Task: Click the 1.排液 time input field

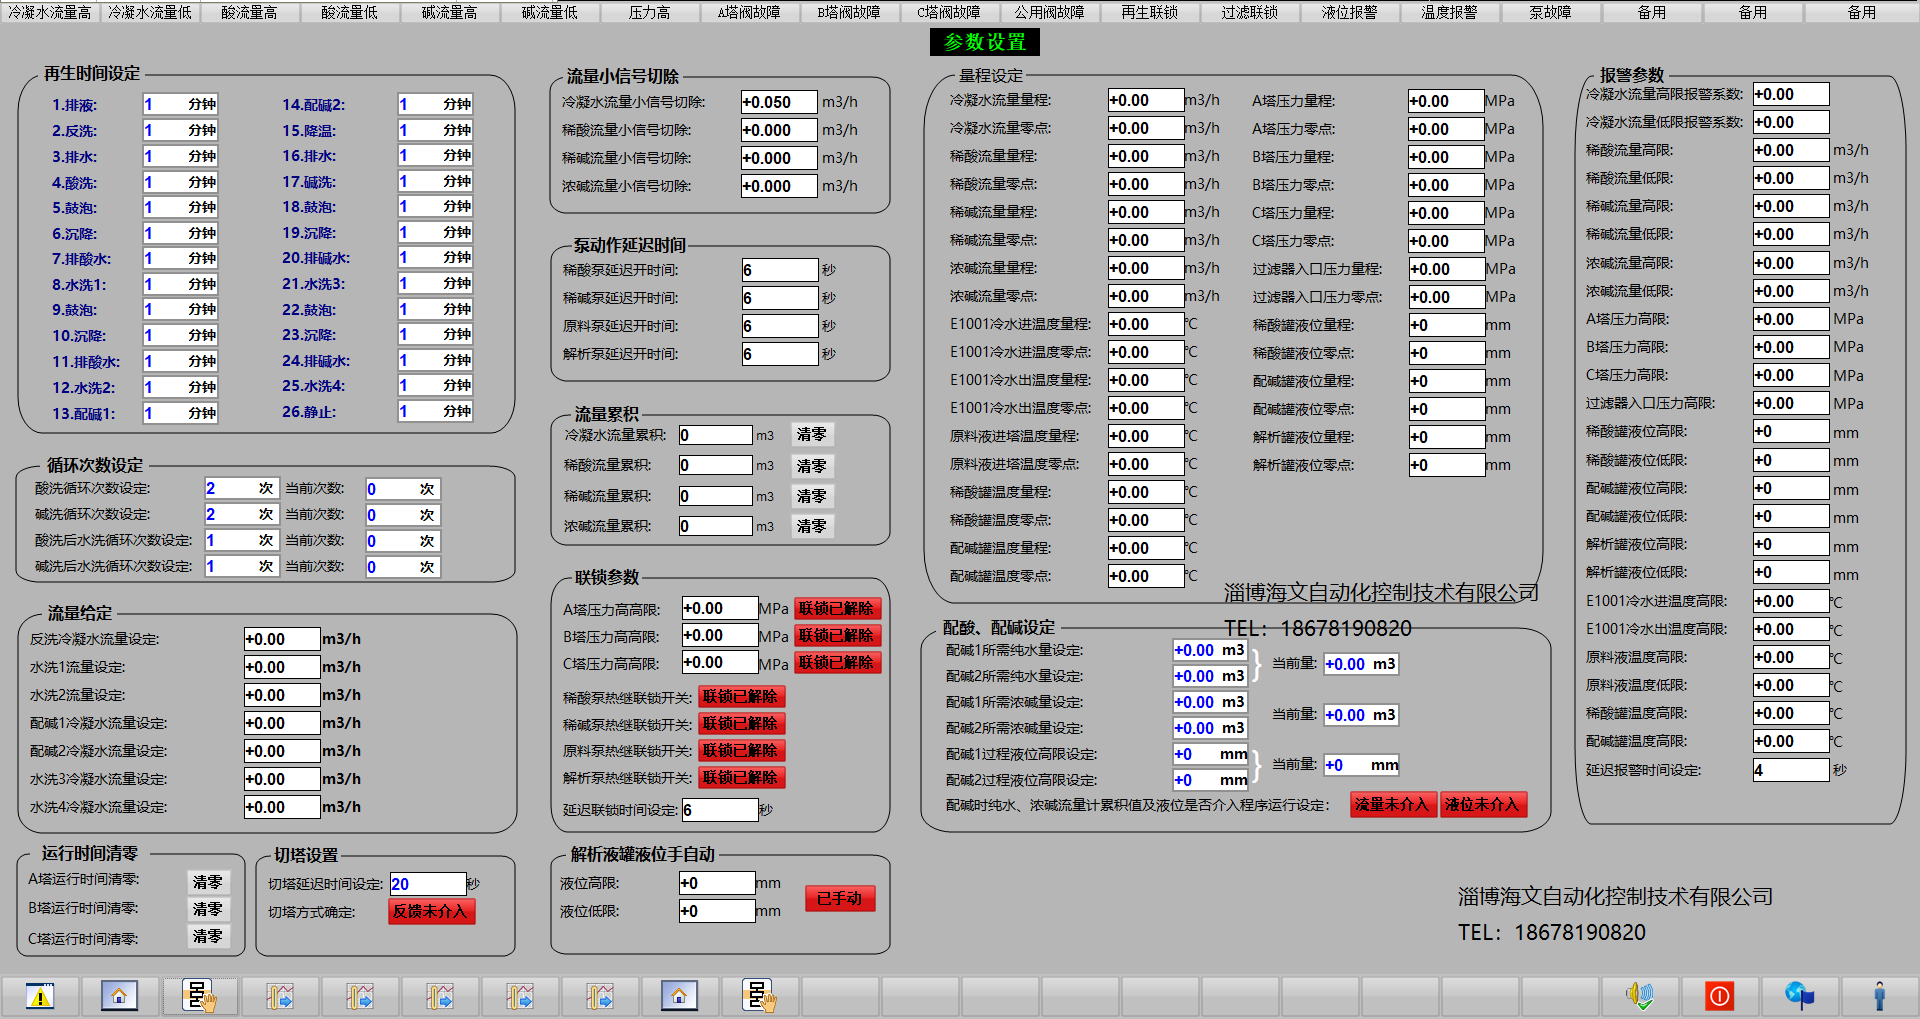Action: coord(181,105)
